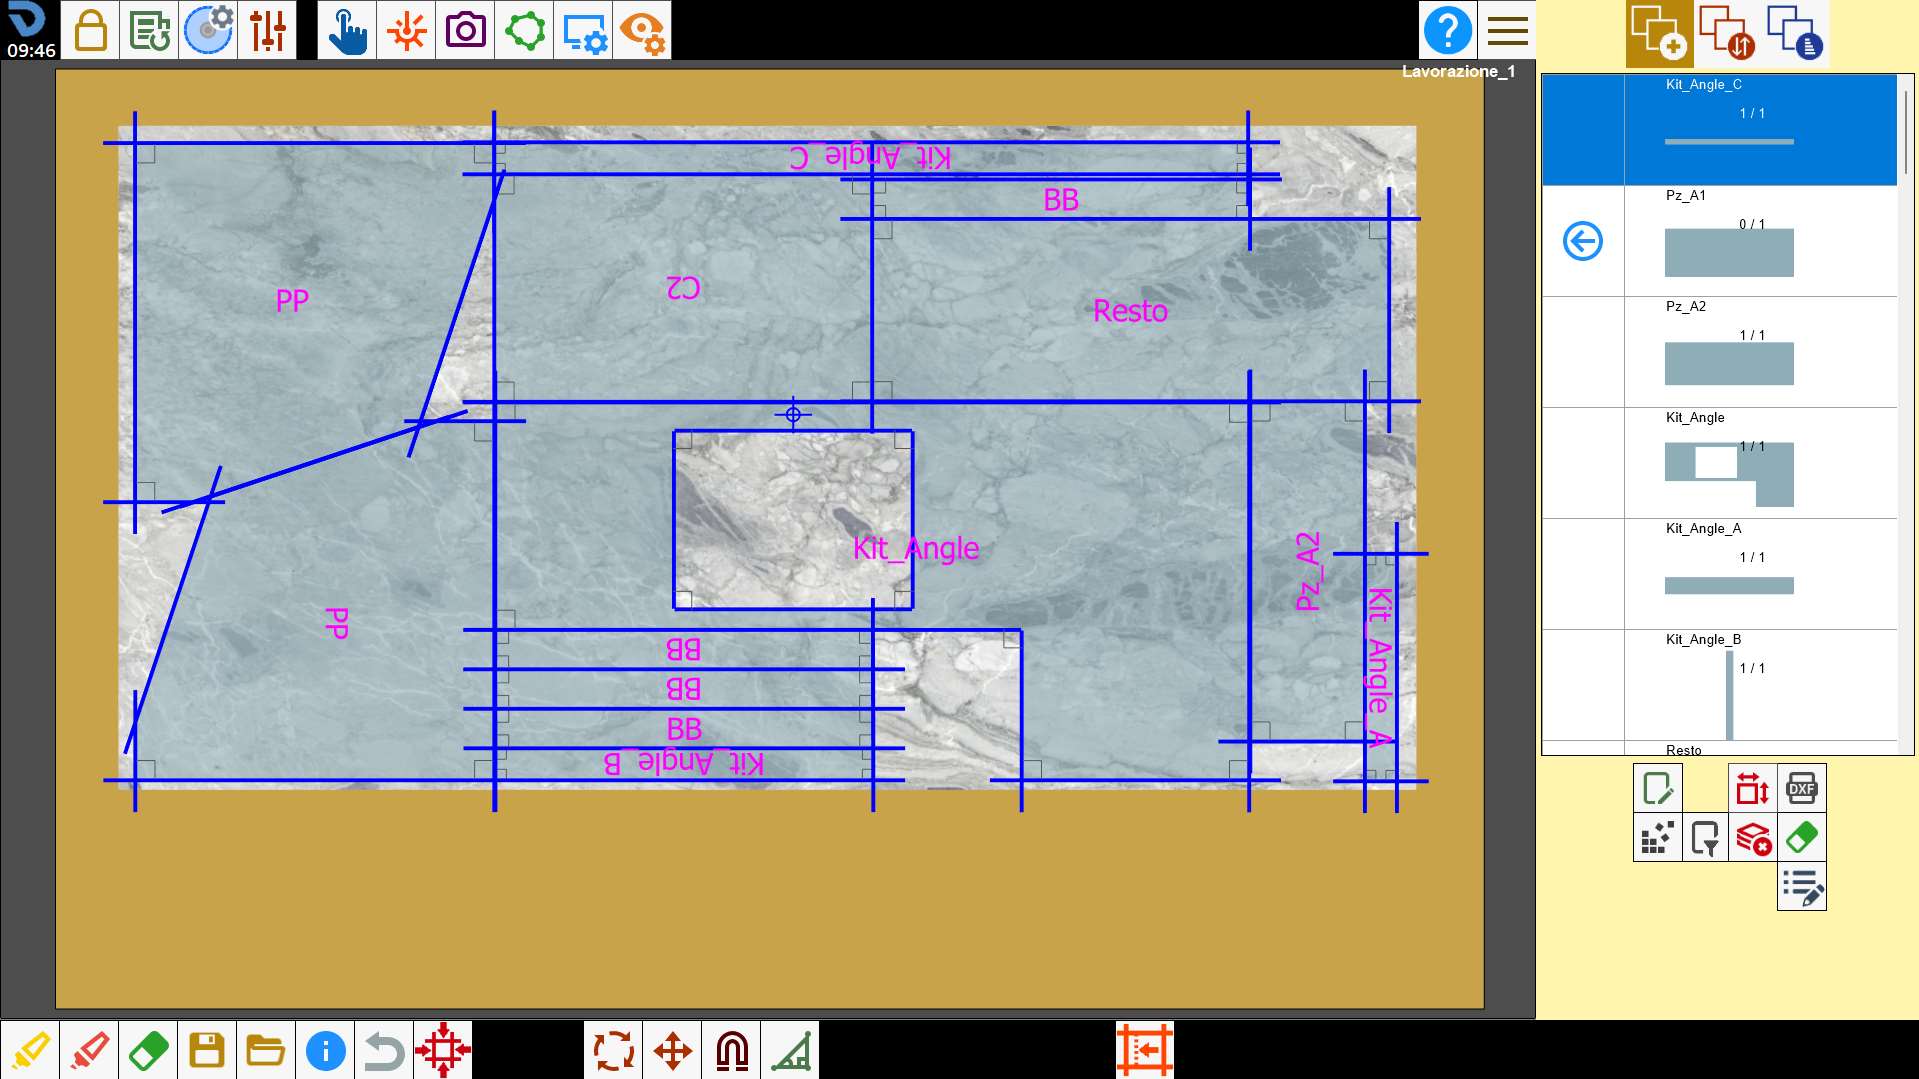Image resolution: width=1919 pixels, height=1079 pixels.
Task: Click the edit piece pencil icon
Action: 1657,788
